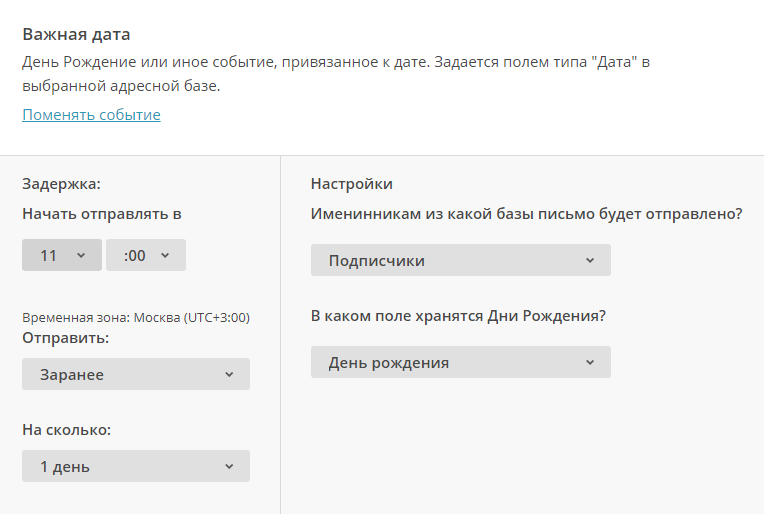The width and height of the screenshot is (764, 514).
Task: Open the День рождения field dropdown
Action: 461,362
